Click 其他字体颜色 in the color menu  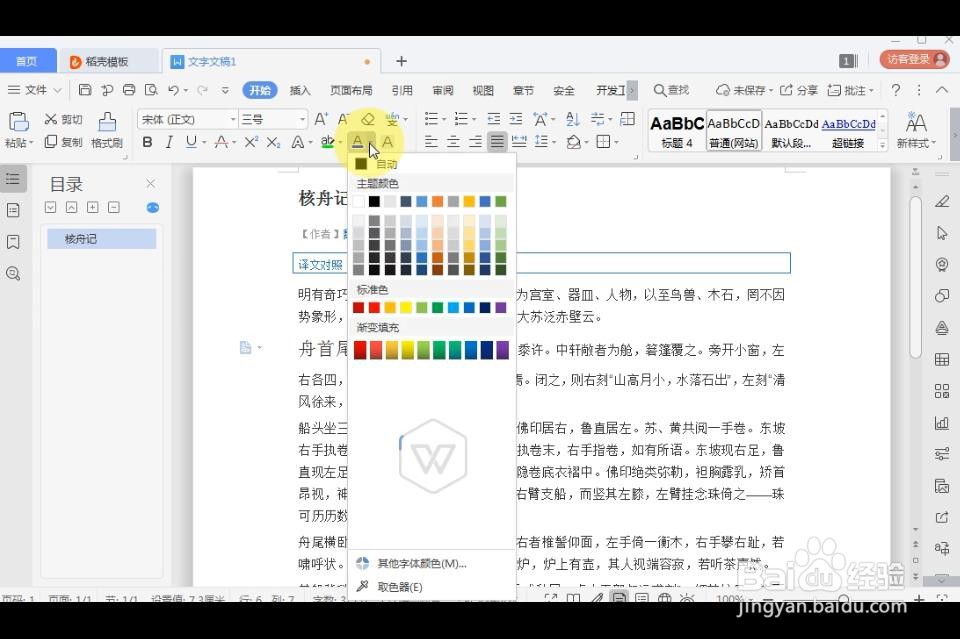[x=420, y=562]
